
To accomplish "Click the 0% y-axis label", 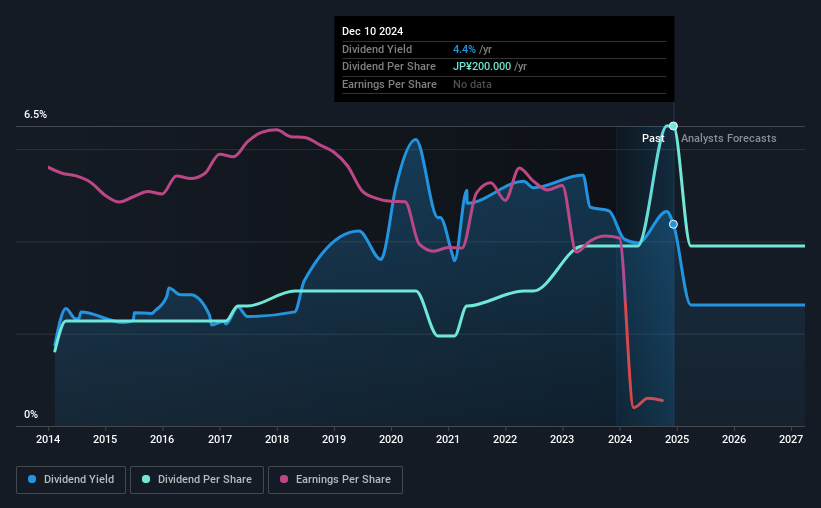I will (31, 414).
